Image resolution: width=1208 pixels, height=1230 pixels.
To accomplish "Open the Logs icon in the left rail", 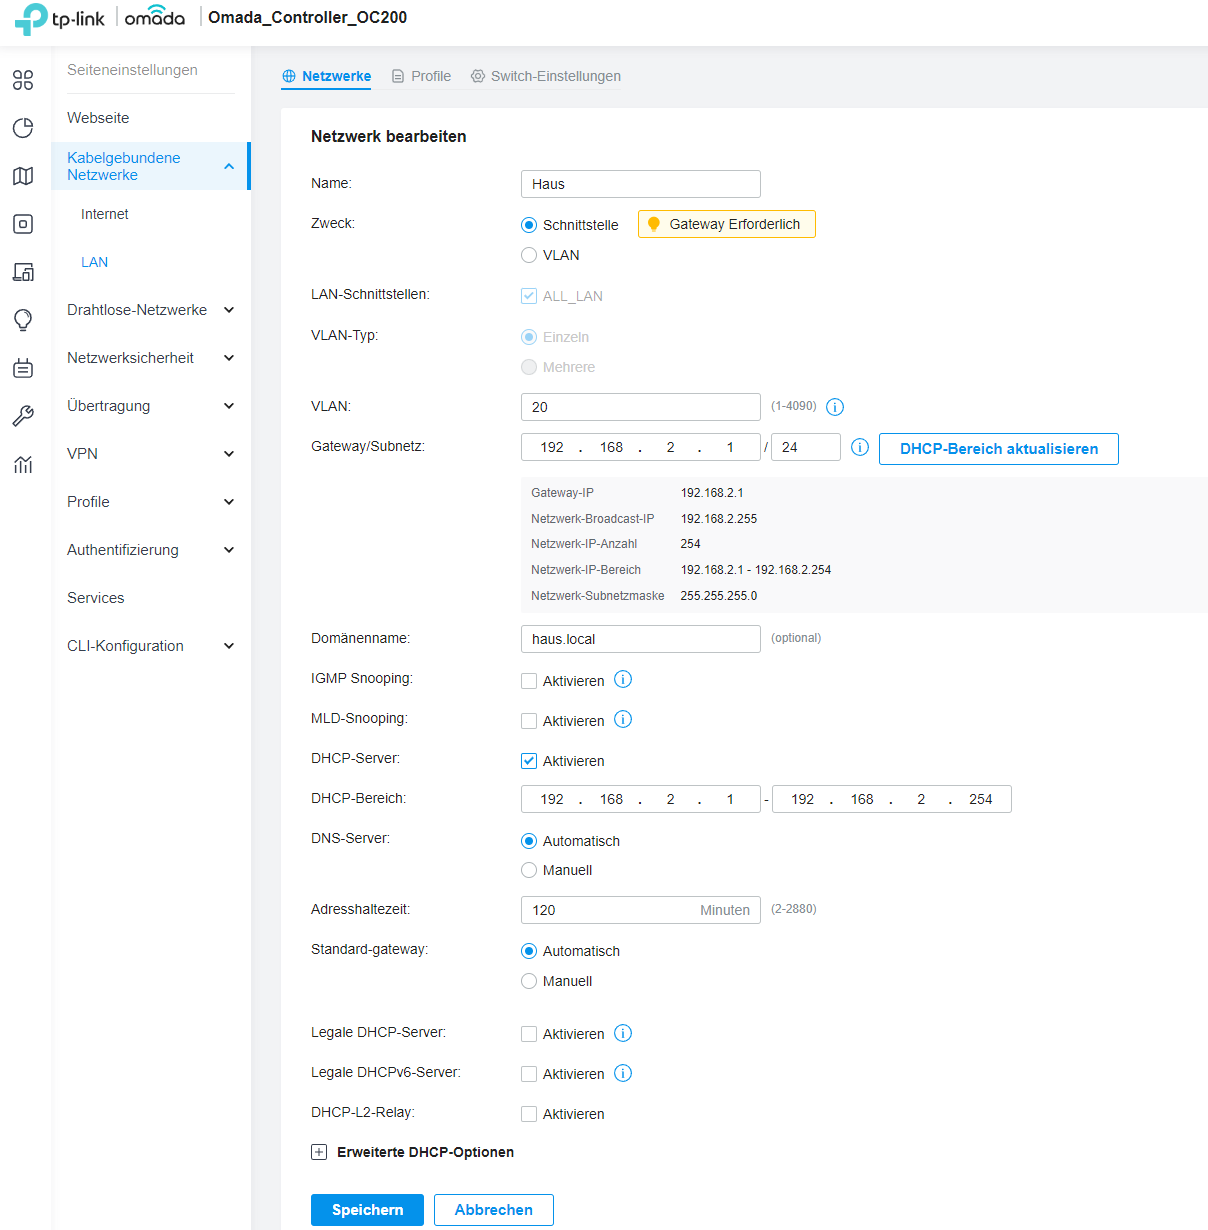I will (x=23, y=368).
